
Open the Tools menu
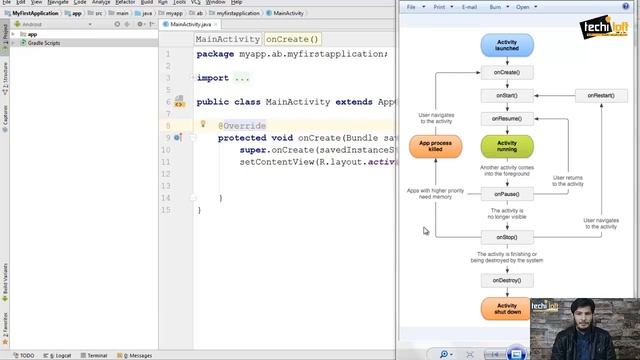[x=179, y=2]
